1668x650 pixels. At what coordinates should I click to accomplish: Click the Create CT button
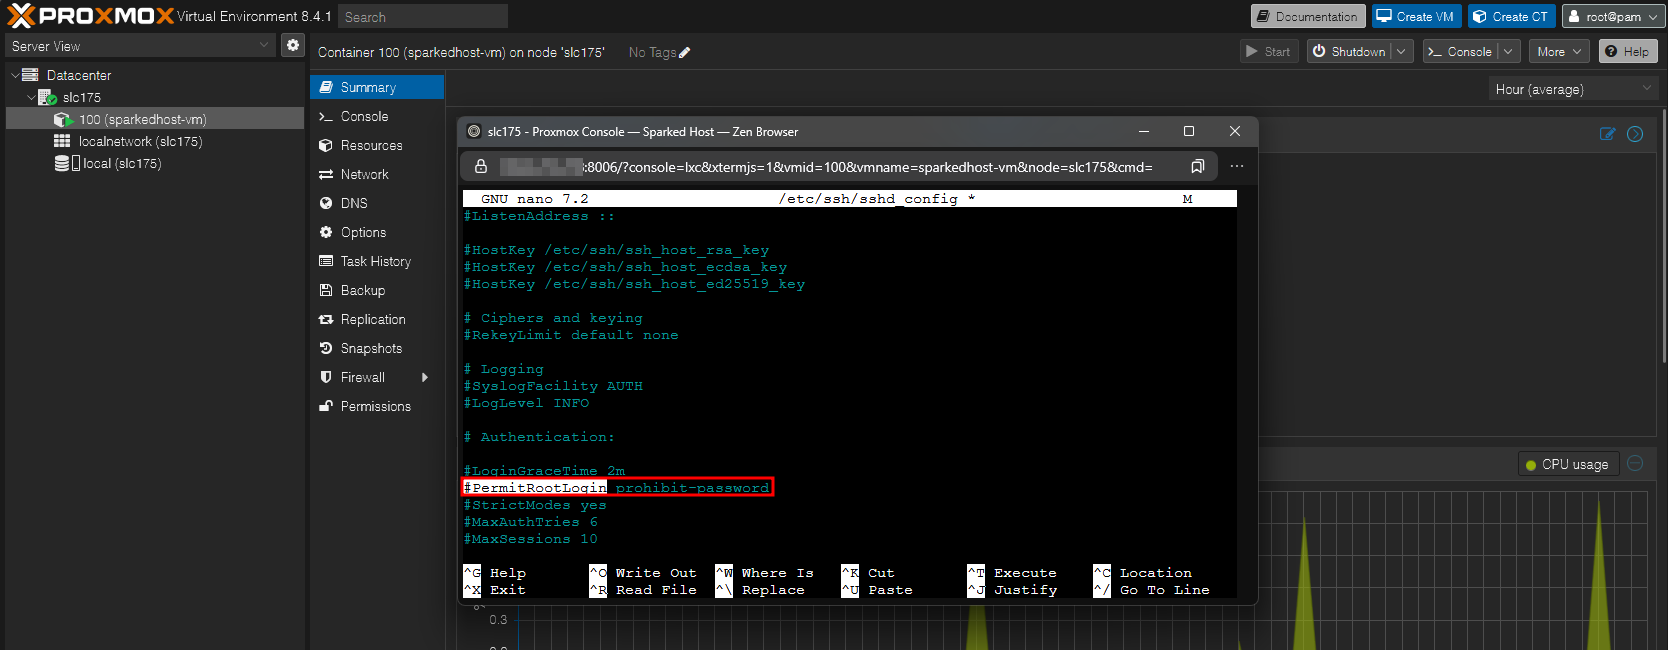coord(1511,16)
